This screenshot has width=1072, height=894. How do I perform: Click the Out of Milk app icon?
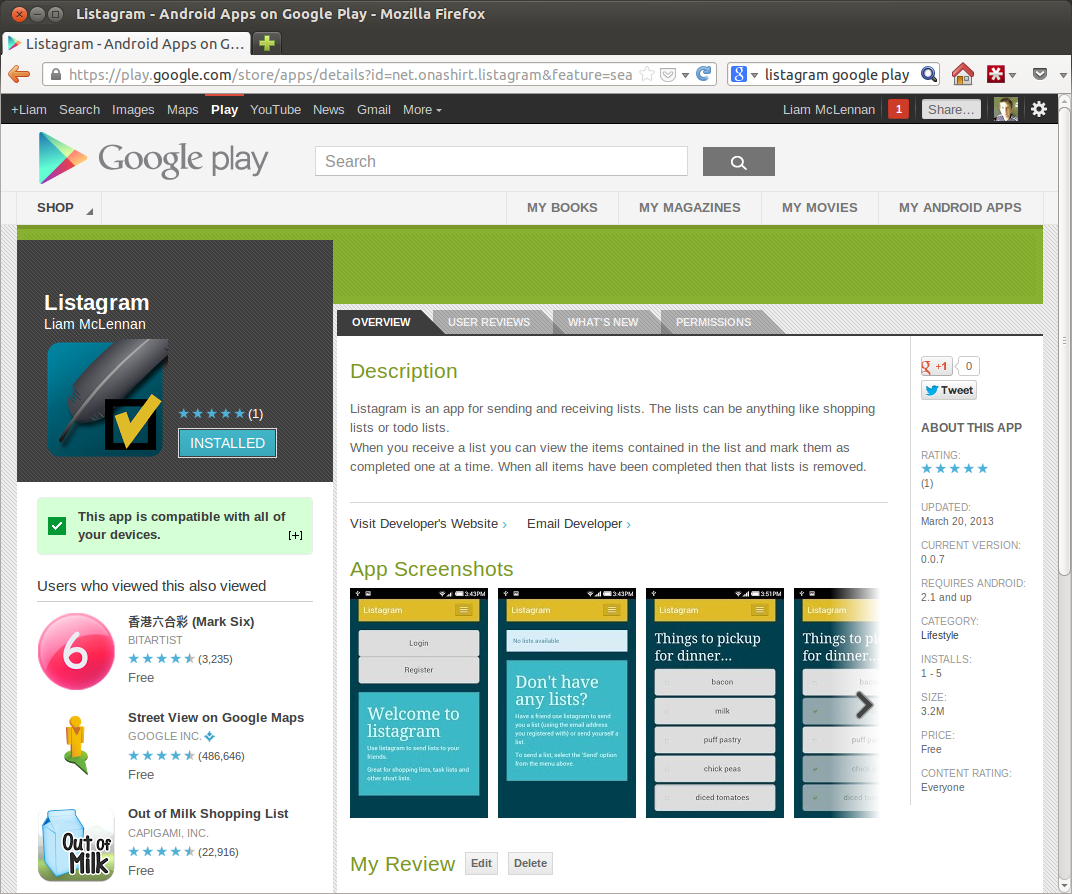coord(76,844)
